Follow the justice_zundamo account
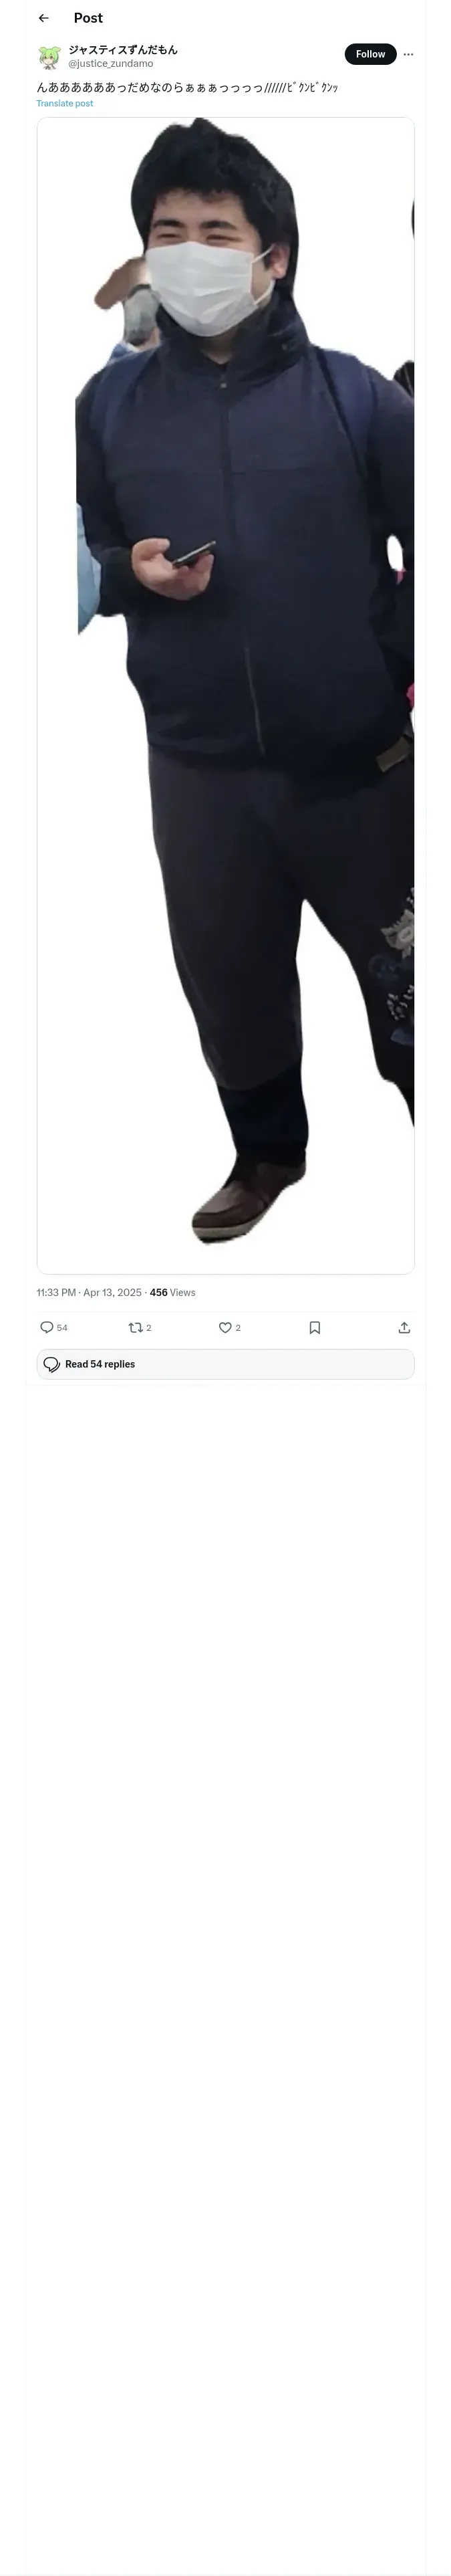451x2576 pixels. click(x=370, y=54)
